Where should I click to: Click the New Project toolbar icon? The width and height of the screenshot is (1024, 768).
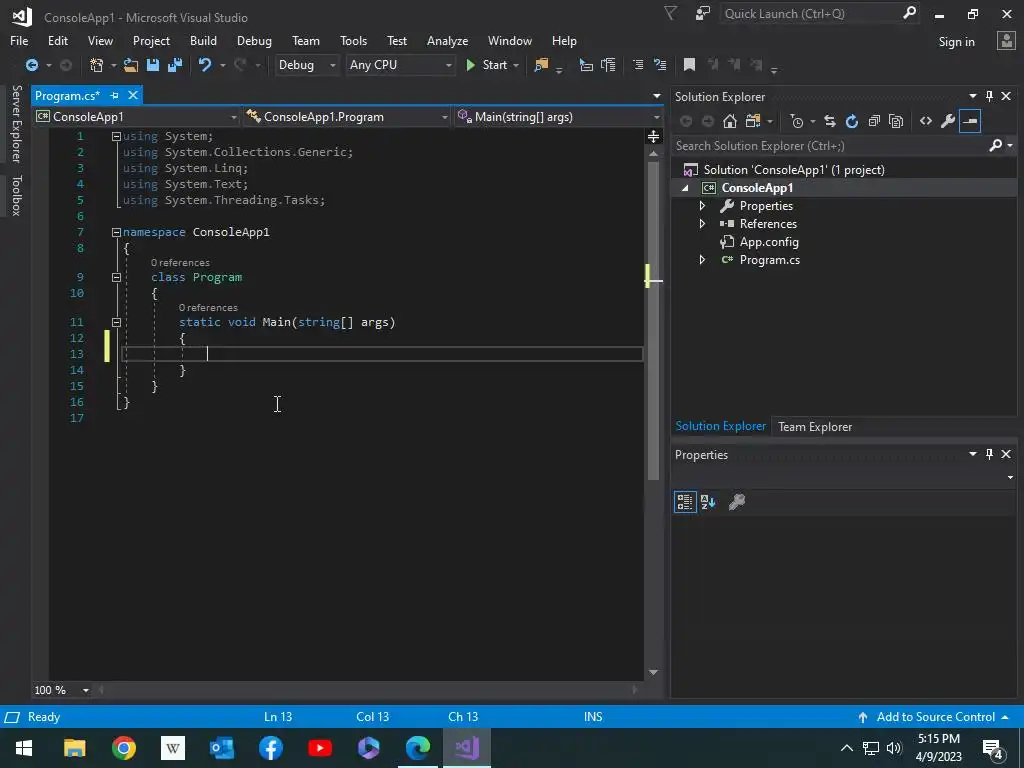point(96,65)
